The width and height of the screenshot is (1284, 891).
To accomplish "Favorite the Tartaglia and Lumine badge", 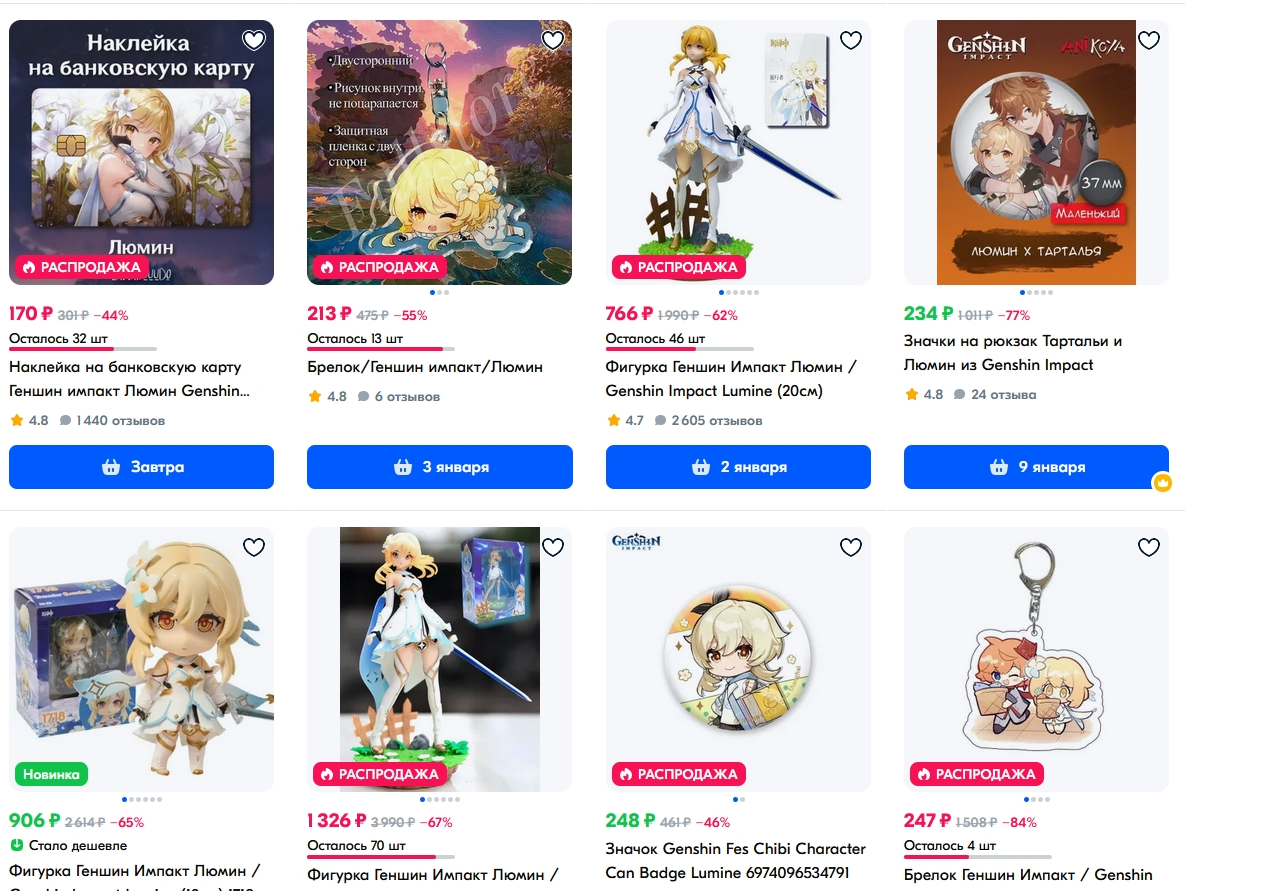I will point(1149,40).
